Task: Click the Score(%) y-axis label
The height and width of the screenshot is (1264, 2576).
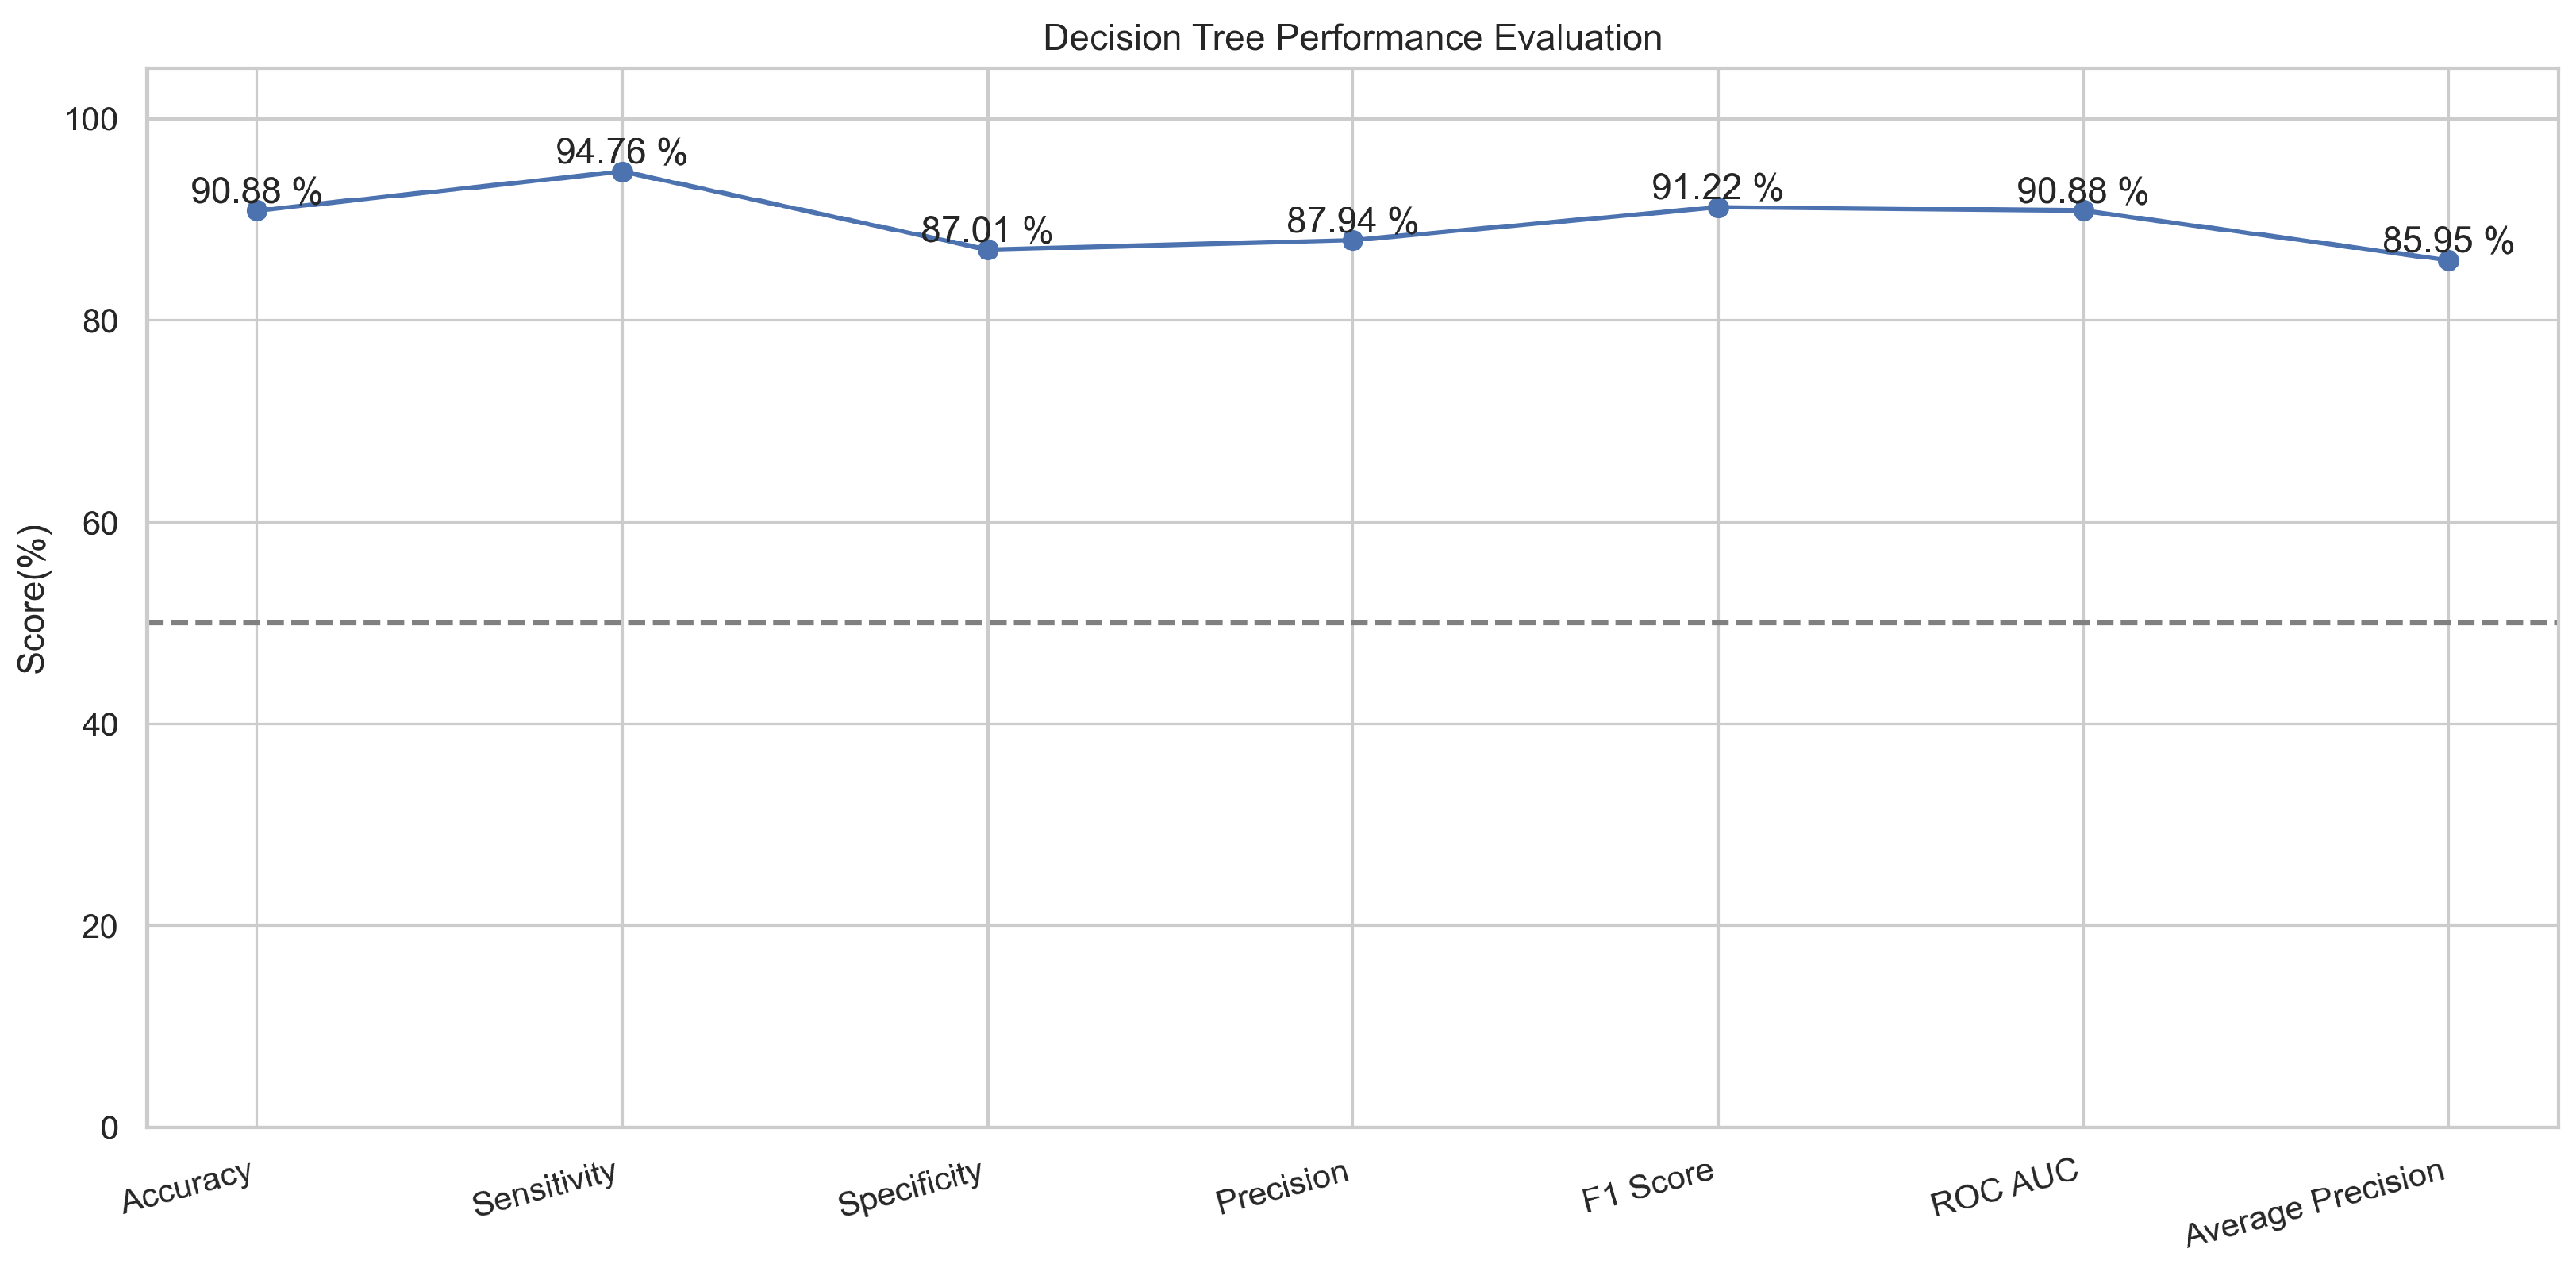Action: pos(33,598)
